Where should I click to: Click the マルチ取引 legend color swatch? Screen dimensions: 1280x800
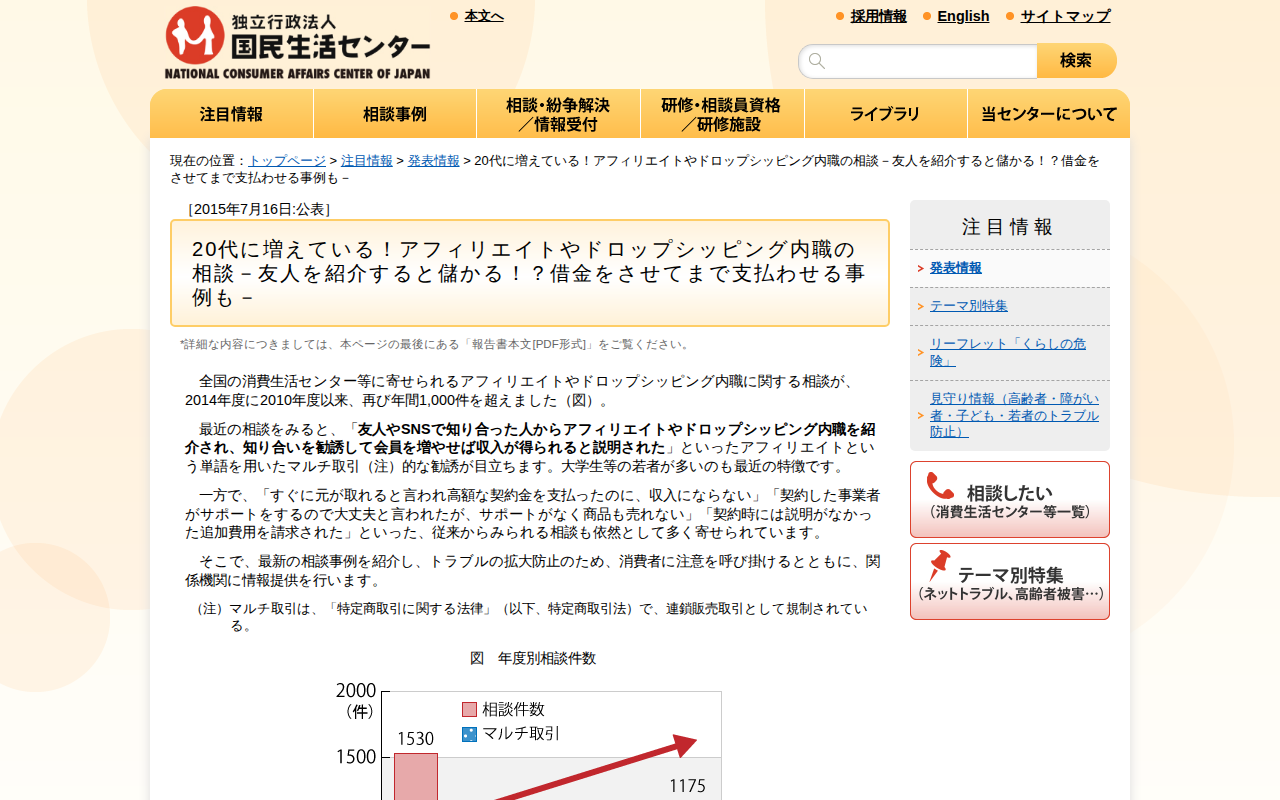click(x=469, y=734)
